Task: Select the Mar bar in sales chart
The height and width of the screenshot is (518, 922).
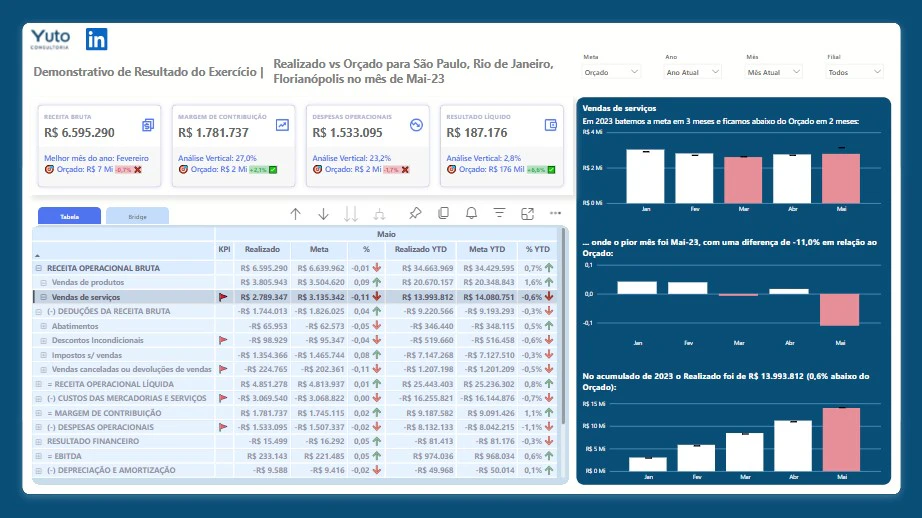Action: (743, 180)
